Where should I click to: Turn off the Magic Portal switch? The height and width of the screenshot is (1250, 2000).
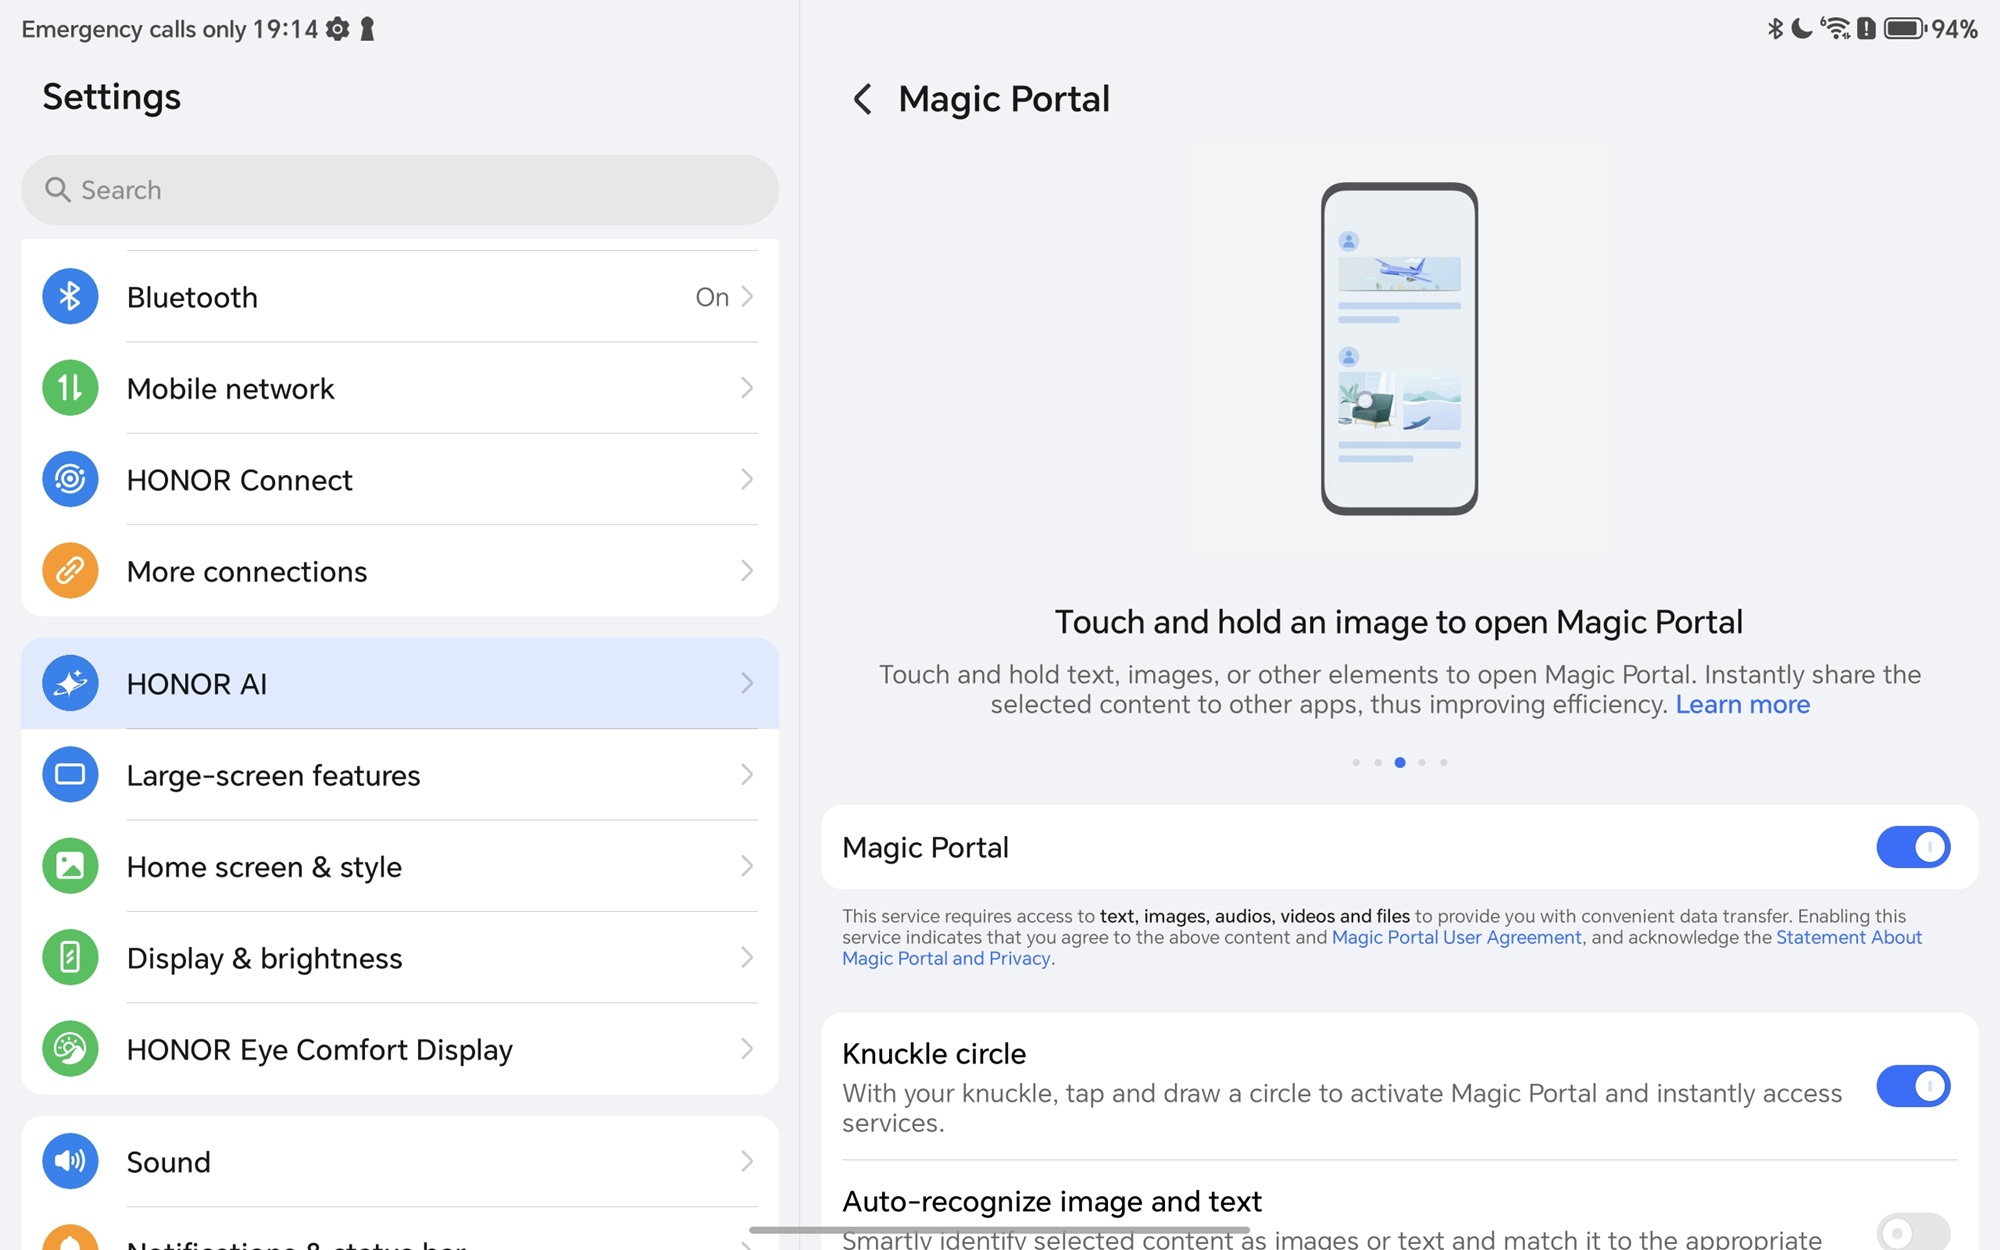(1912, 847)
